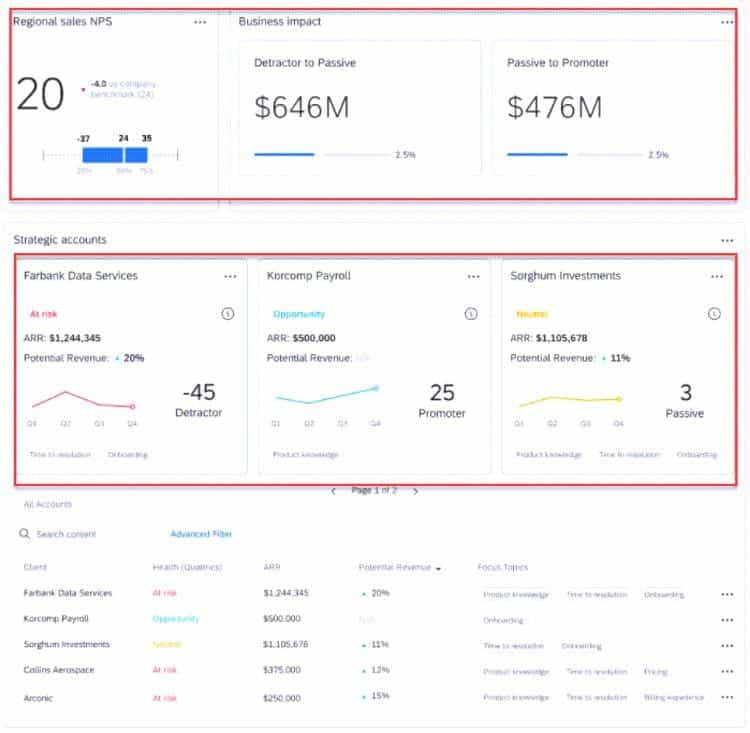Open Business impact more options menu
Screen dimensions: 750x733
727,22
